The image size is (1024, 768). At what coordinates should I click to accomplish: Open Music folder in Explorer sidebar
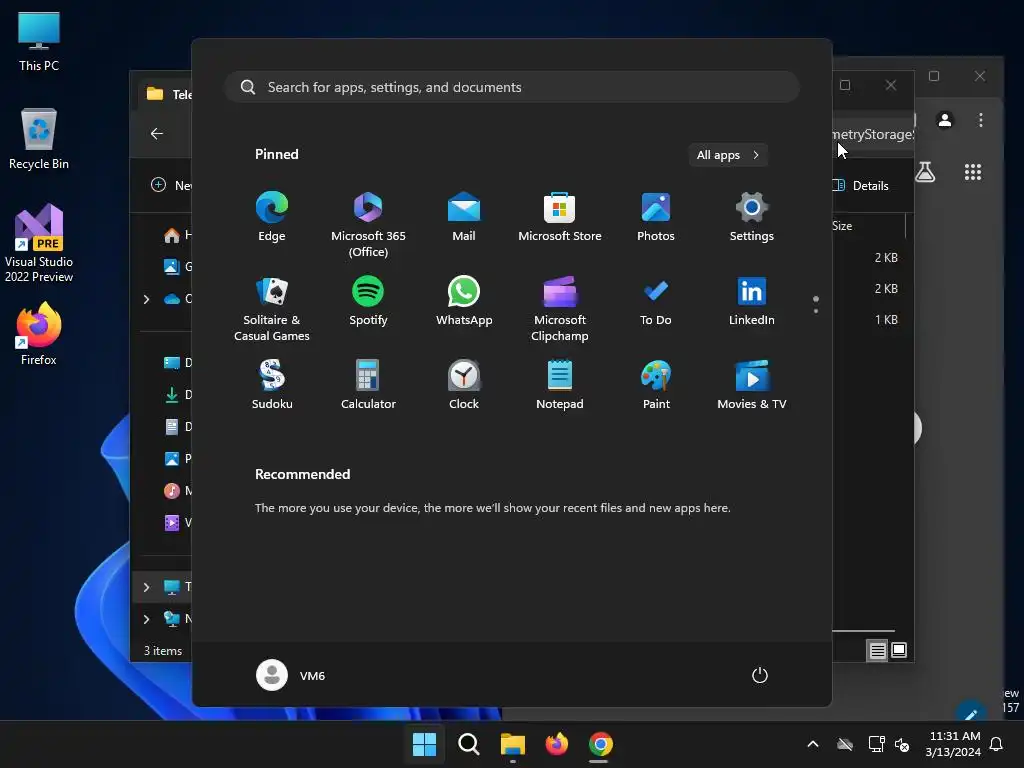pyautogui.click(x=177, y=490)
